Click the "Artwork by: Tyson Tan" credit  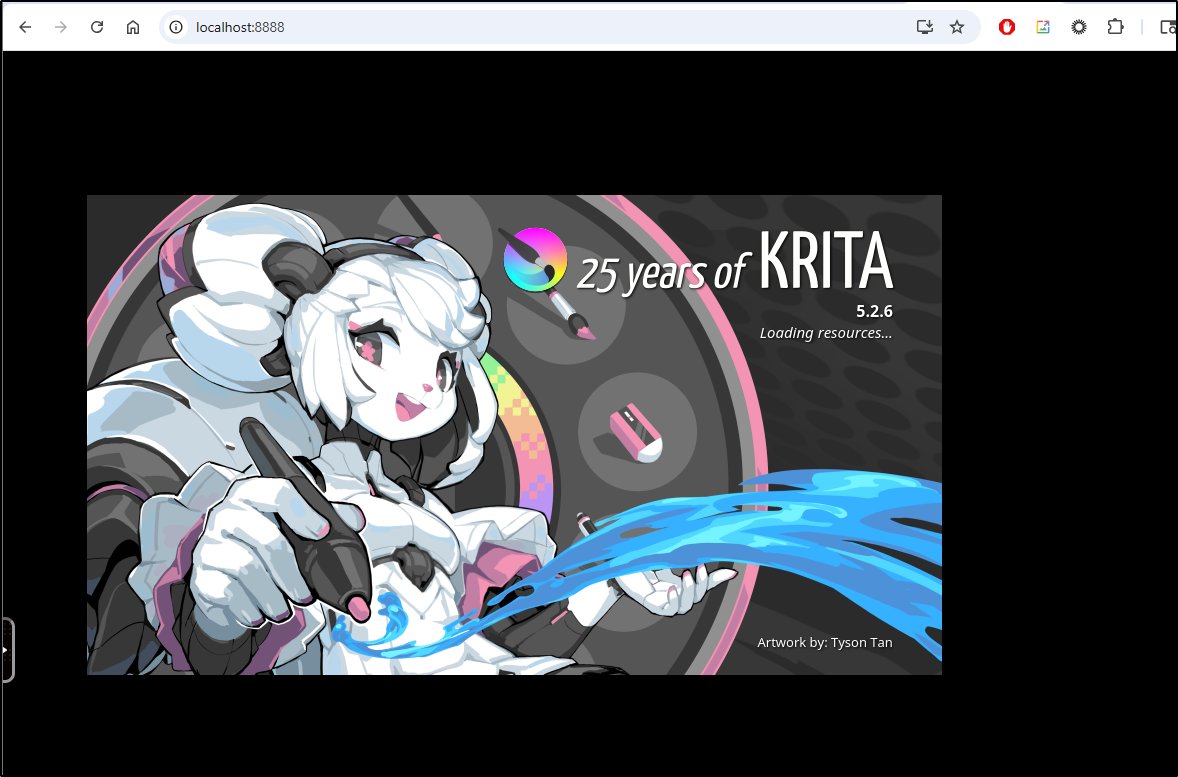[825, 642]
